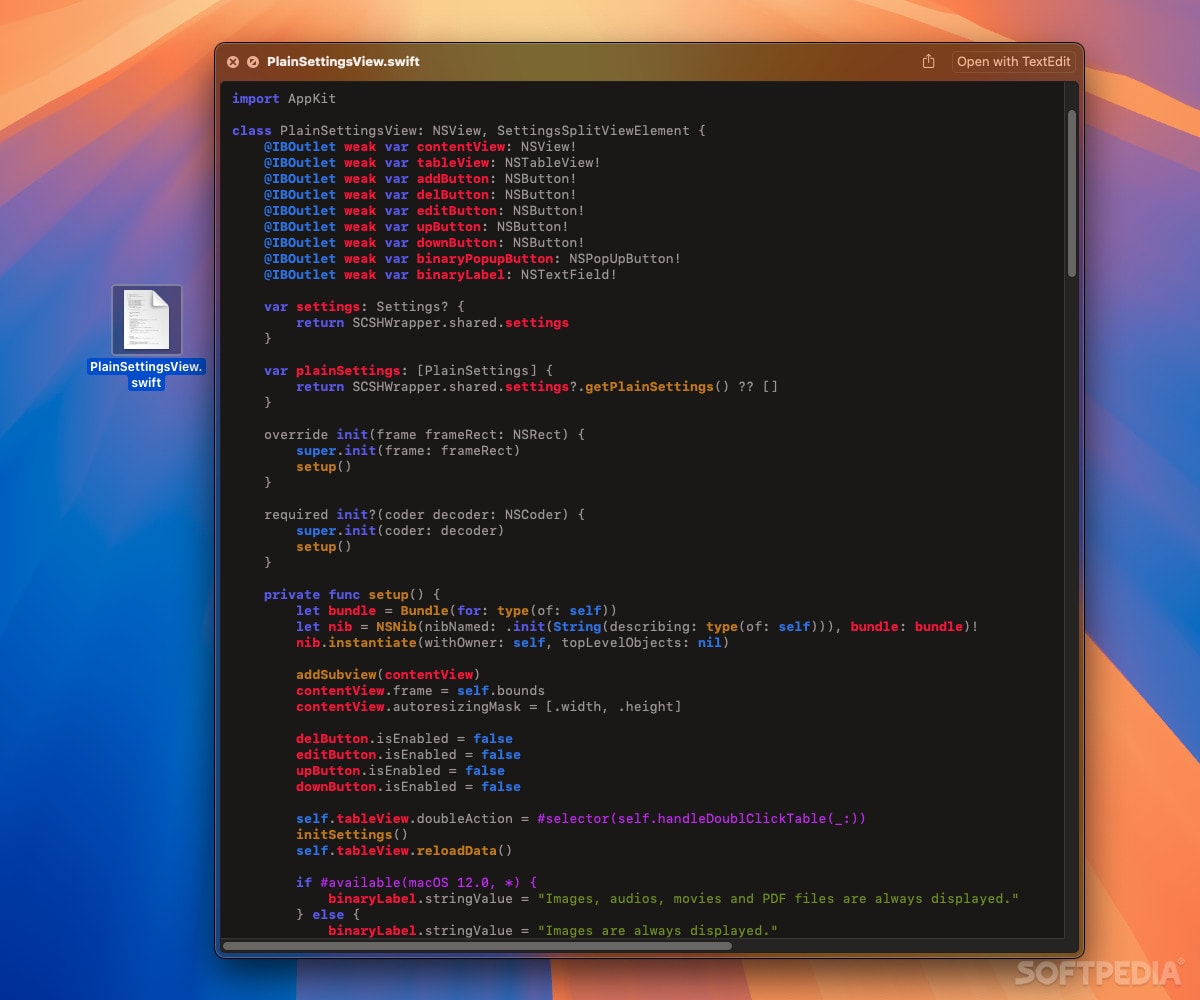Click the 'editButton: NSButton!' outlet line
Image resolution: width=1200 pixels, height=1000 pixels.
tap(424, 211)
